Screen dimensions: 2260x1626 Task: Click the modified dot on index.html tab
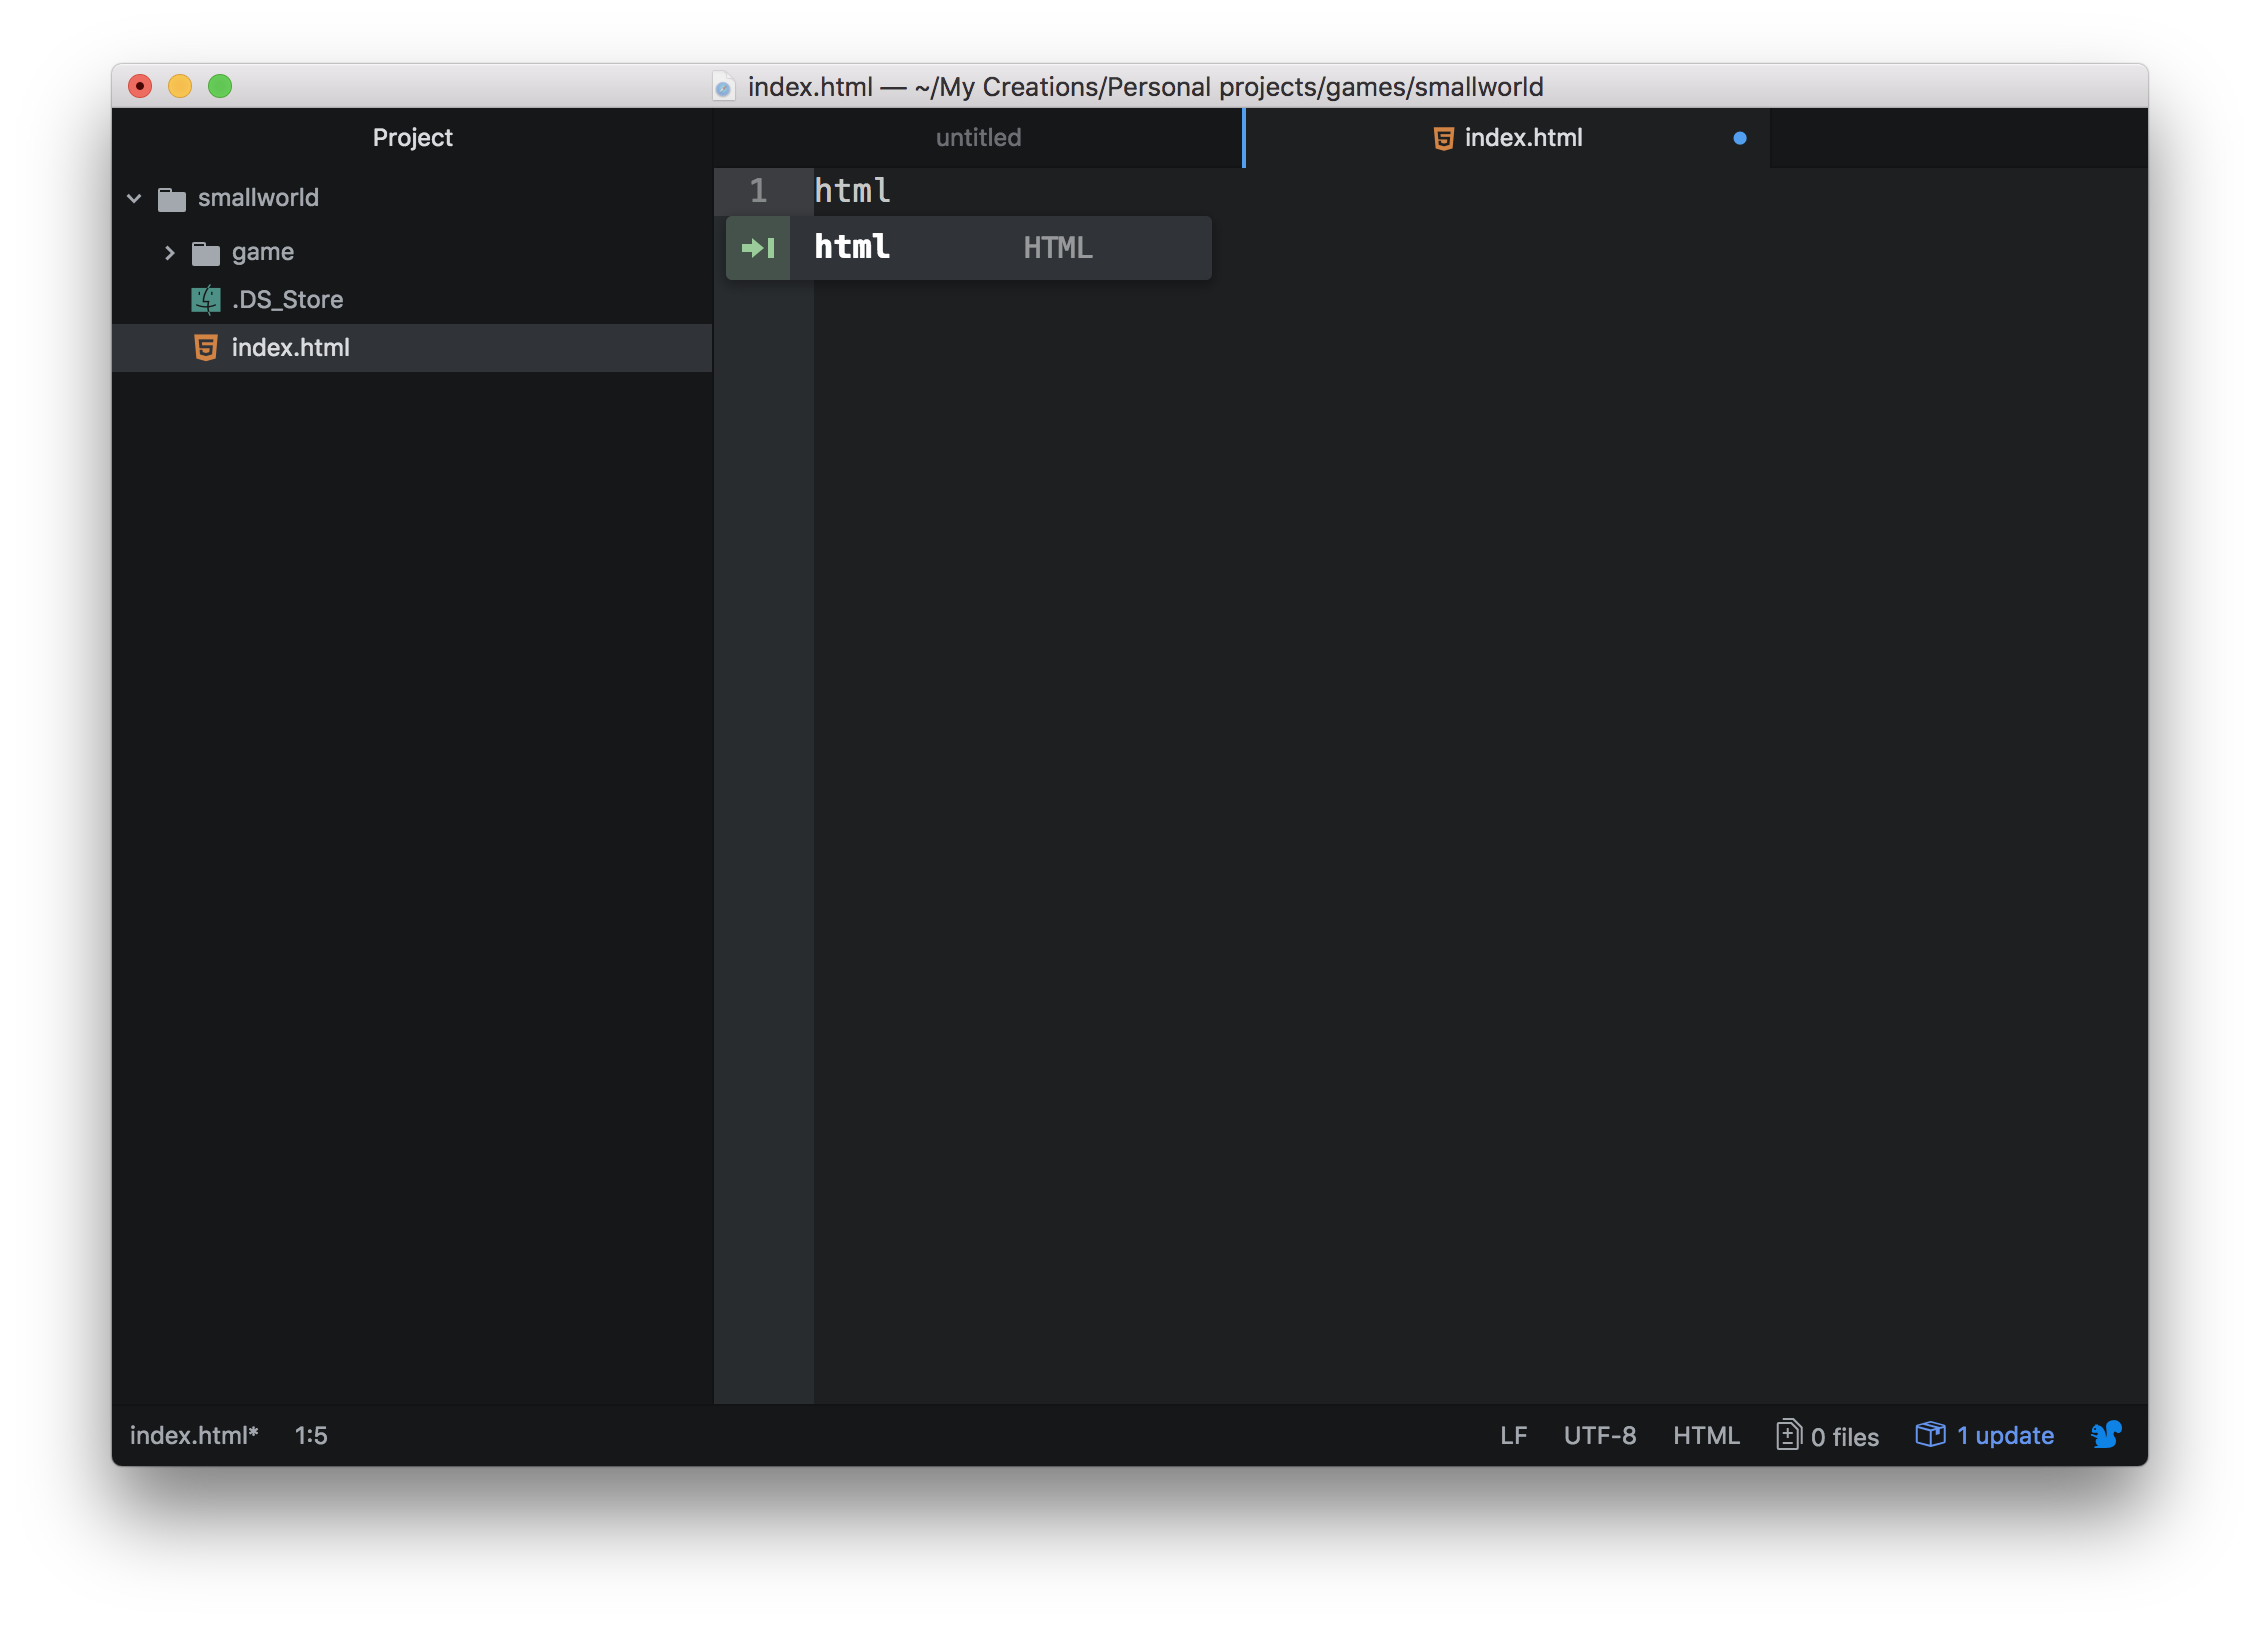click(1740, 139)
